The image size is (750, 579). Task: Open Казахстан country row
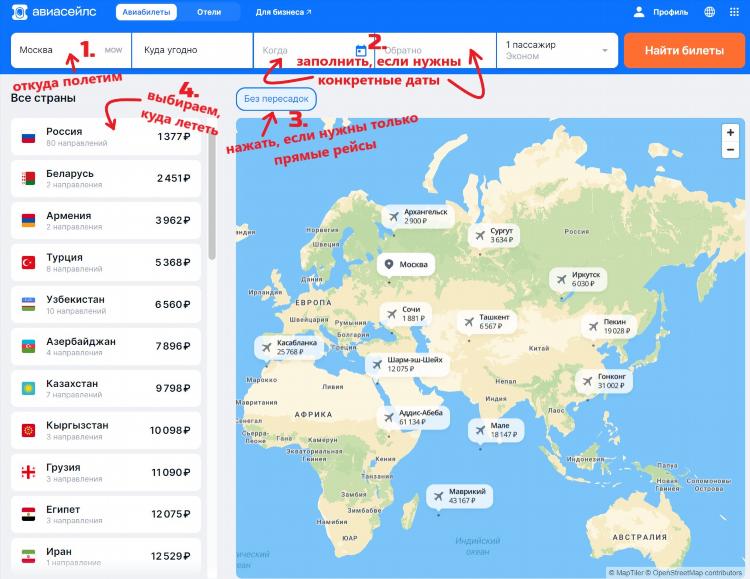point(106,389)
